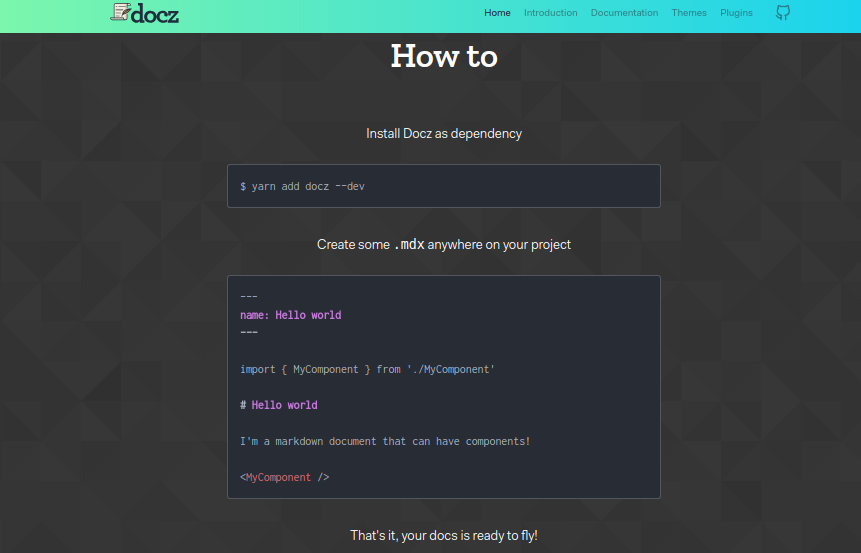Open the GitHub repository icon
The width and height of the screenshot is (861, 553).
pyautogui.click(x=782, y=13)
